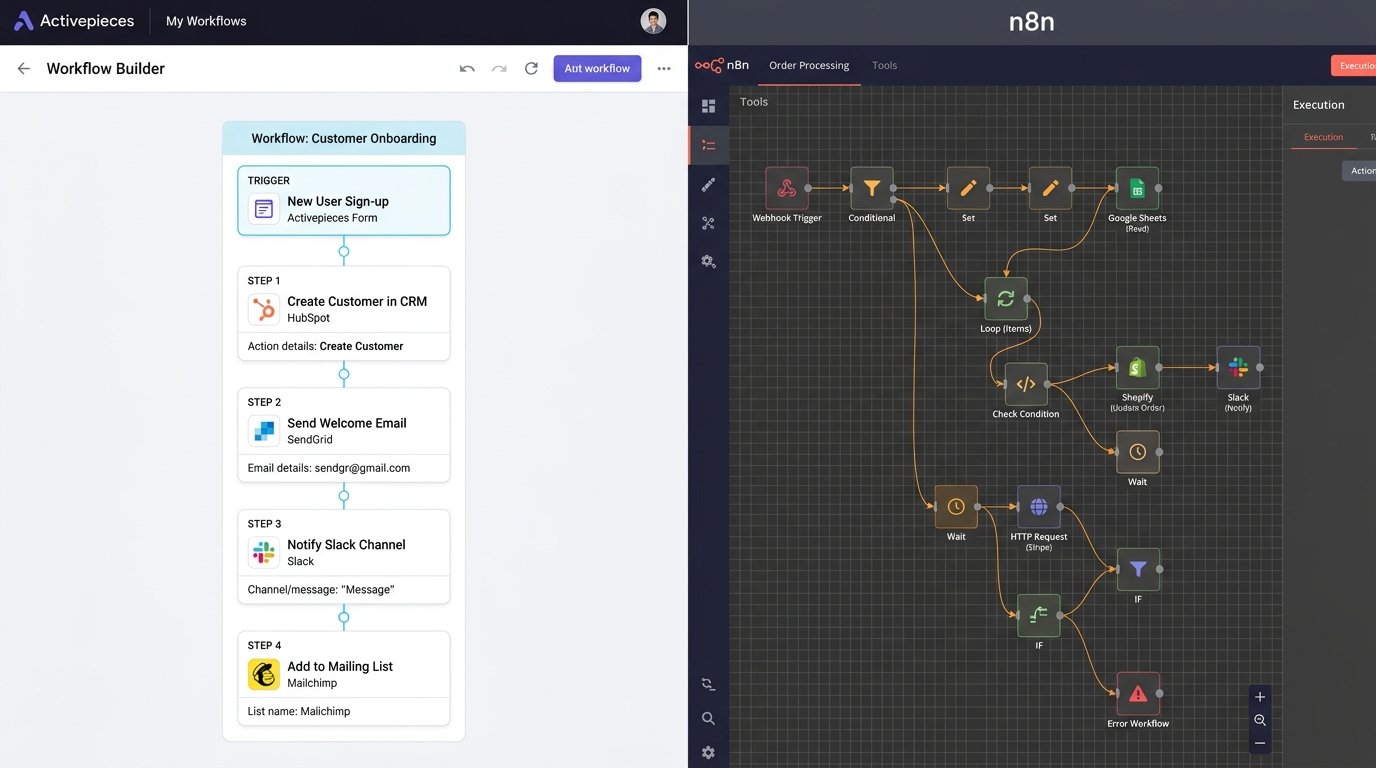The image size is (1376, 768).
Task: Open the n8n sidebar dashboard icon
Action: point(709,106)
